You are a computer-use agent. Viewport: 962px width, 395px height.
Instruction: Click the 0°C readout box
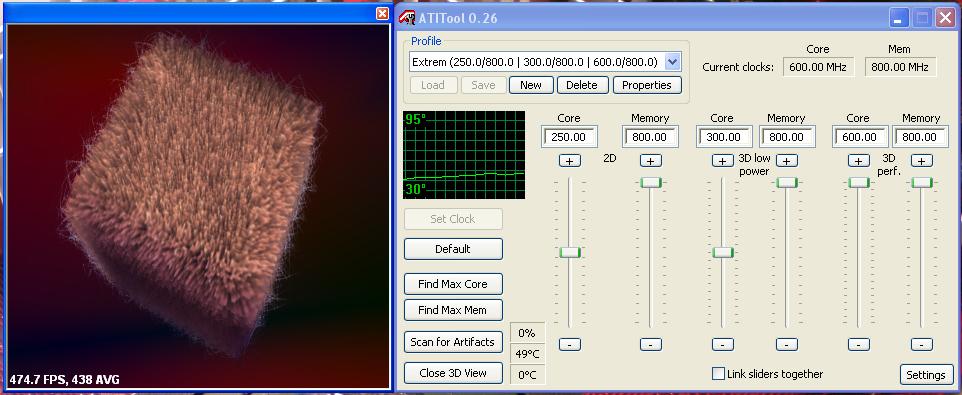pyautogui.click(x=527, y=375)
